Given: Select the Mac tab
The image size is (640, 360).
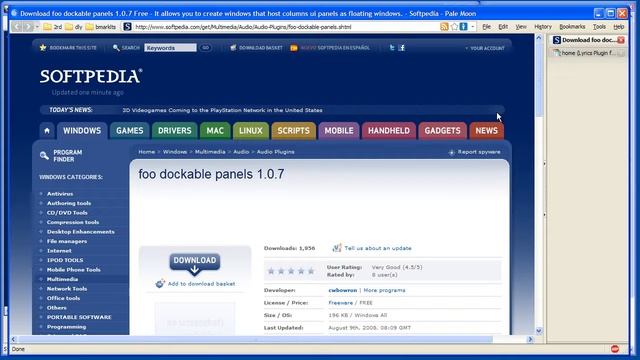Looking at the screenshot, I should click(x=215, y=131).
